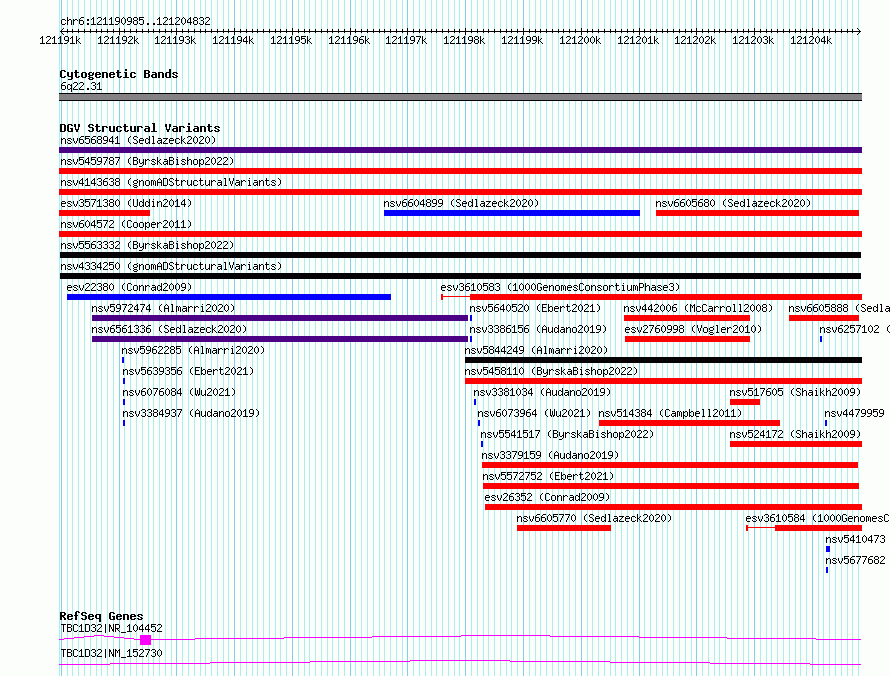The height and width of the screenshot is (676, 890).
Task: Click the chr6:121190985..121204832 coordinate label
Action: point(135,21)
